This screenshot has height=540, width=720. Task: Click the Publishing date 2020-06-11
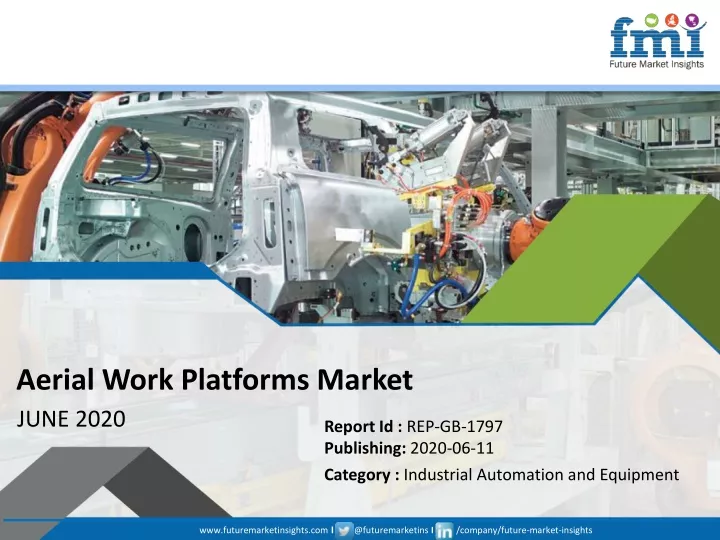[x=452, y=448]
